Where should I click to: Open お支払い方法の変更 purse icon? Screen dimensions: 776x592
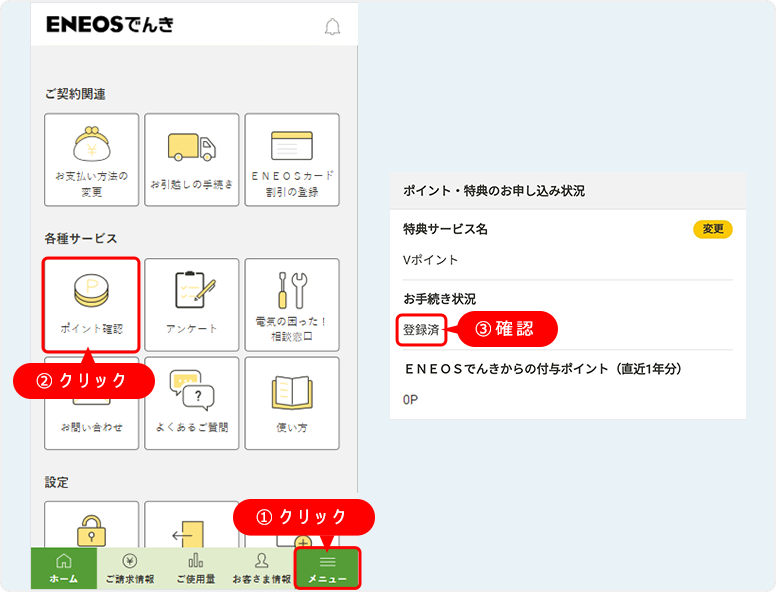point(91,159)
